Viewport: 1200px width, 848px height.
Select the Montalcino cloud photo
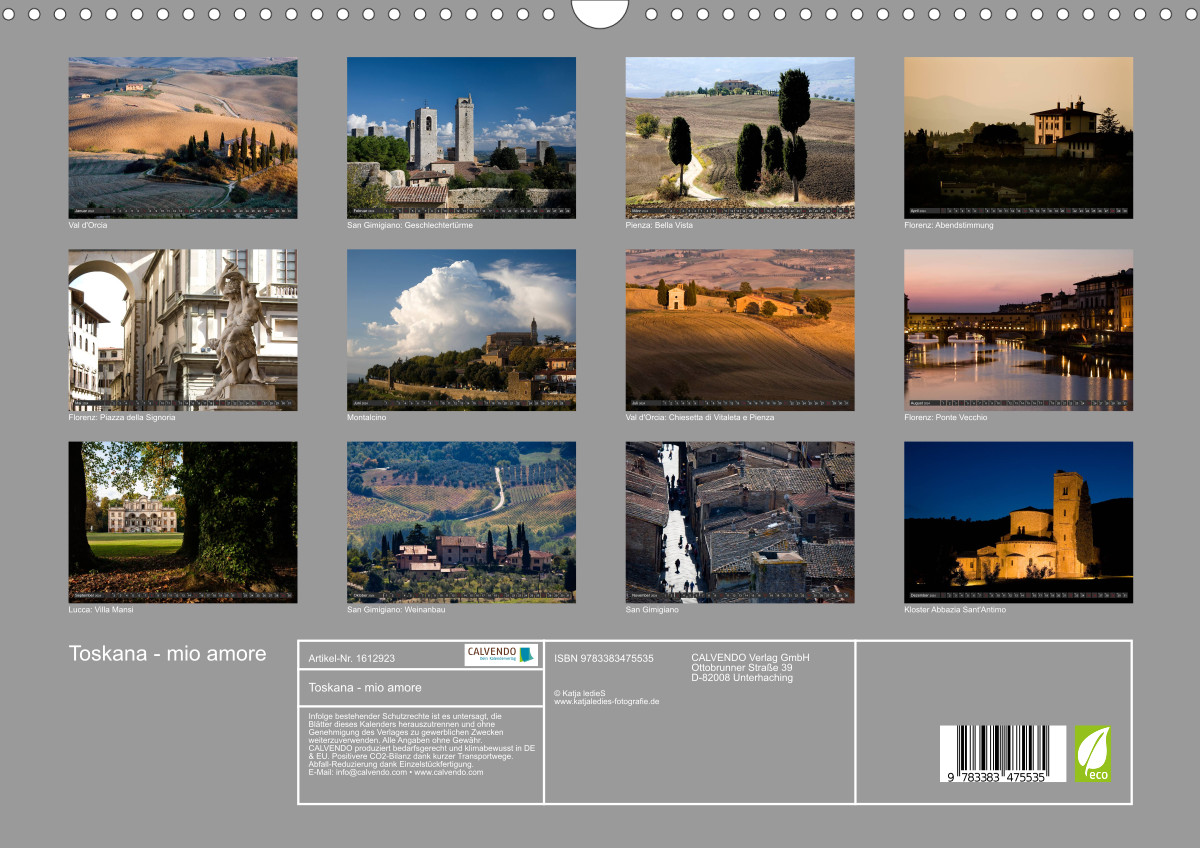461,330
